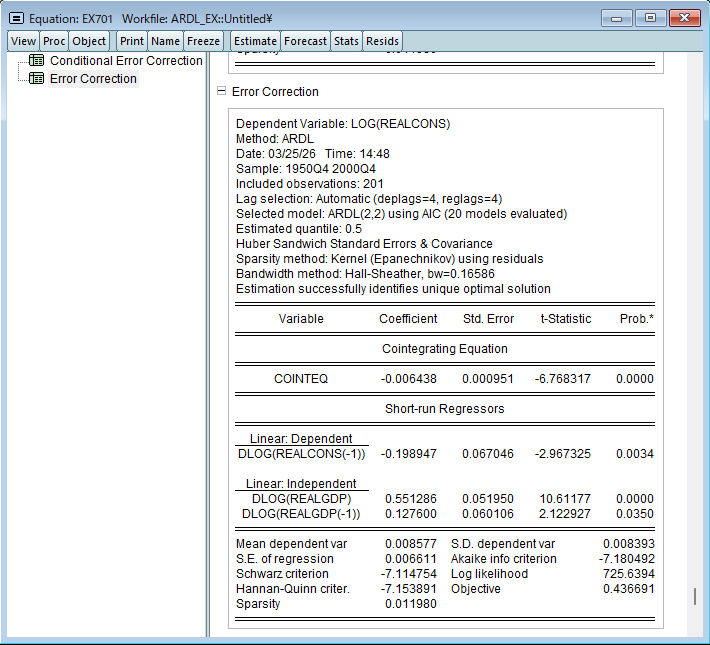Screen dimensions: 710x645
Task: Select Error Correction tree item
Action: [x=93, y=79]
